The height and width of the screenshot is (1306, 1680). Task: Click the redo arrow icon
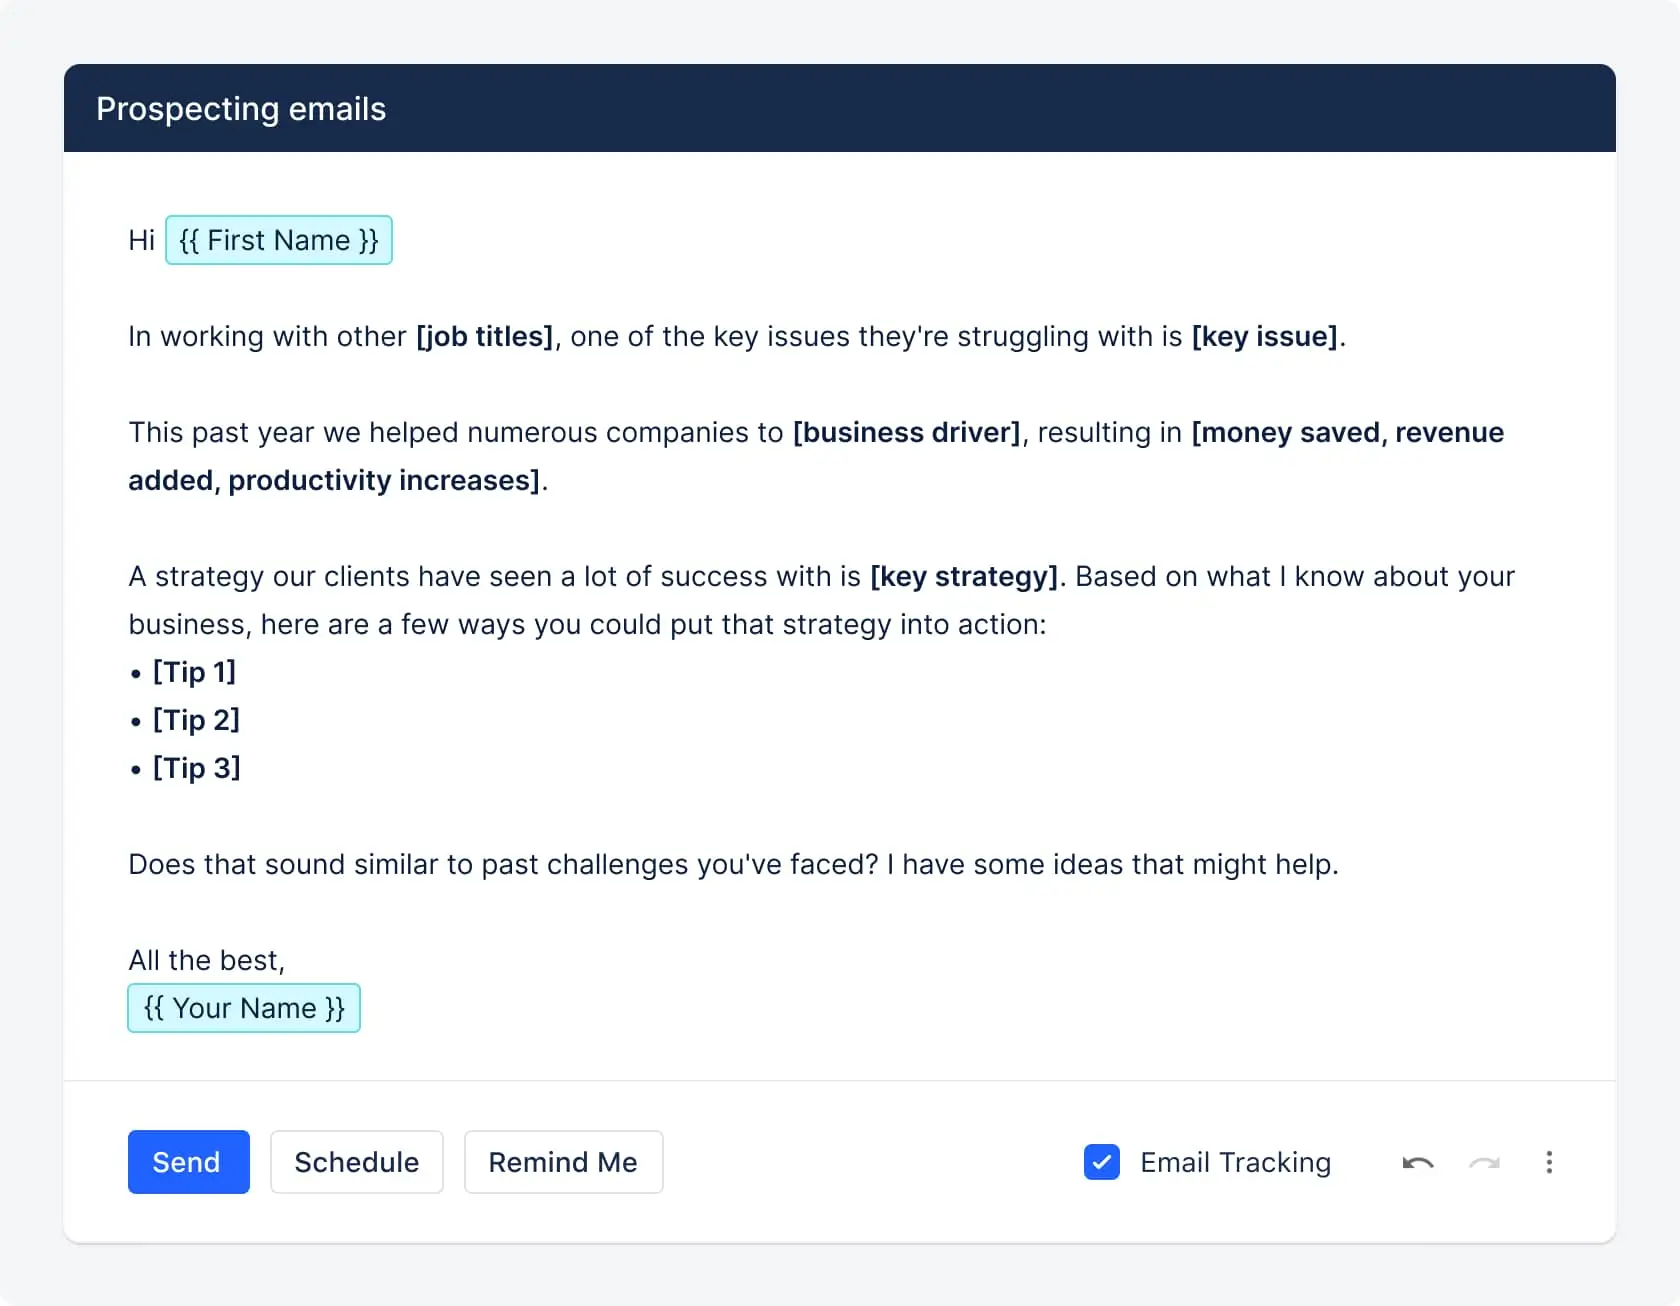coord(1484,1162)
